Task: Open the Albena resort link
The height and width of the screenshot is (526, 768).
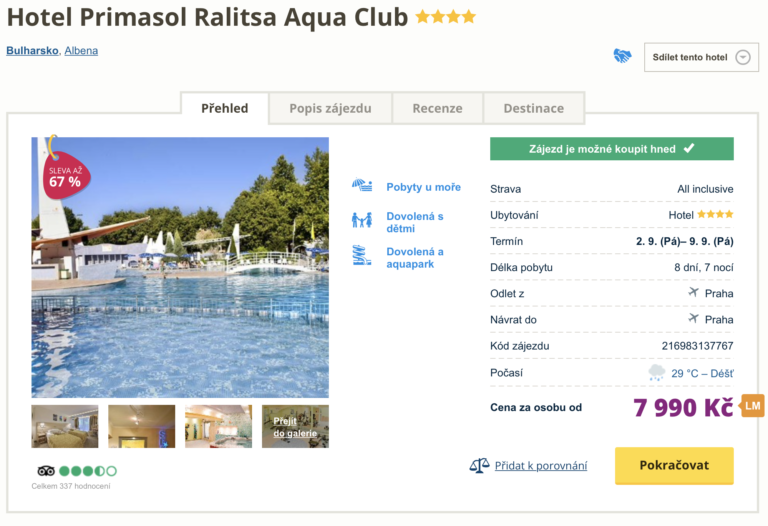Action: point(81,50)
